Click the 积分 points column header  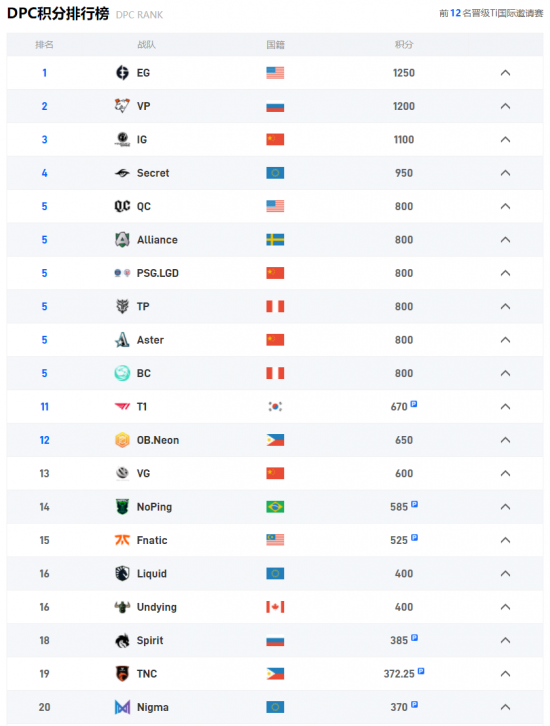404,44
